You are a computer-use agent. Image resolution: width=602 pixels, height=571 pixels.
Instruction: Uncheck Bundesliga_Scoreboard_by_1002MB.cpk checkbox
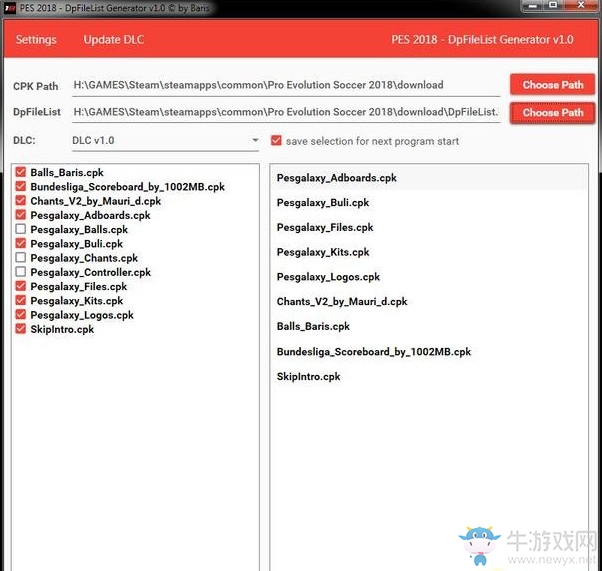point(21,186)
